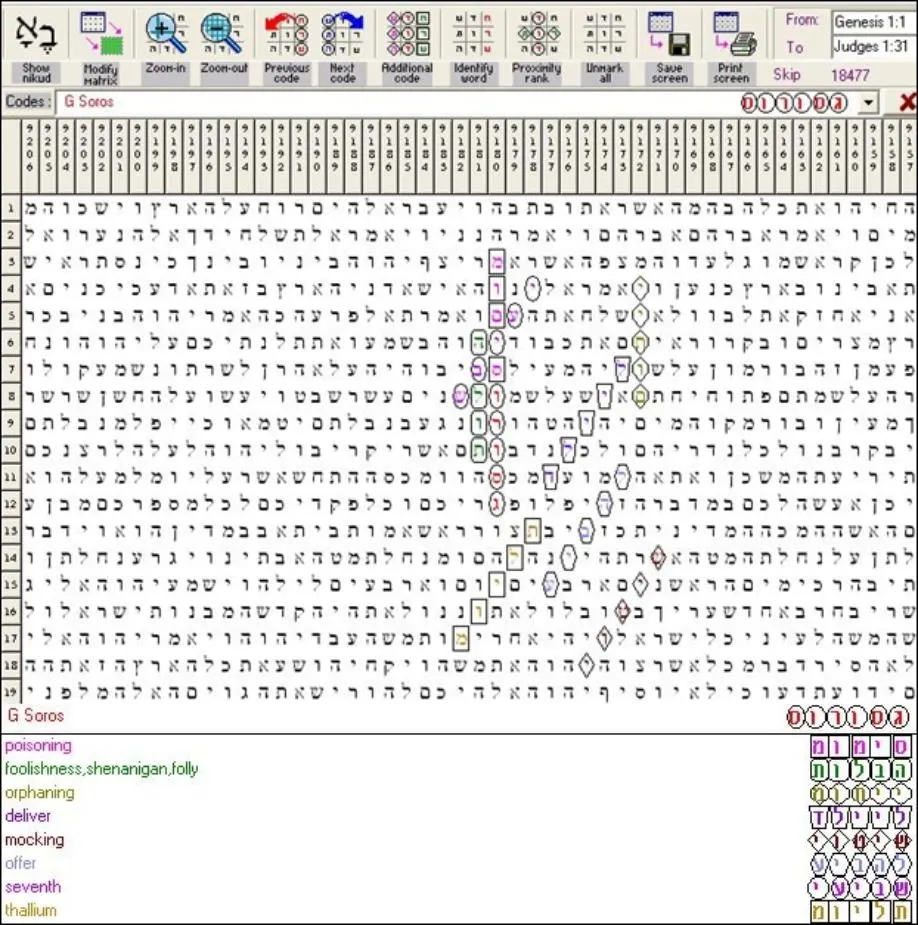Select the Zoom-out magnifier icon
This screenshot has width=918, height=925.
(x=222, y=34)
